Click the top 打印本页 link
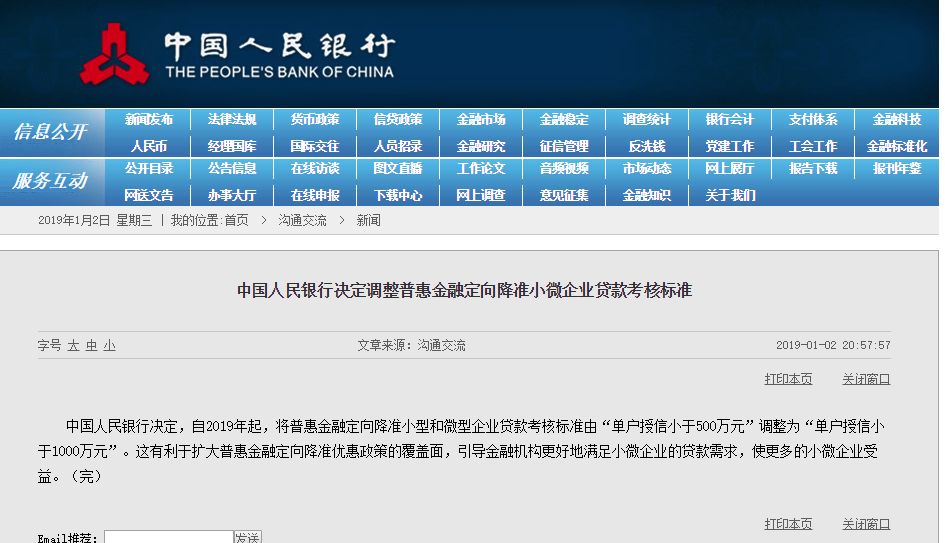 pos(788,379)
